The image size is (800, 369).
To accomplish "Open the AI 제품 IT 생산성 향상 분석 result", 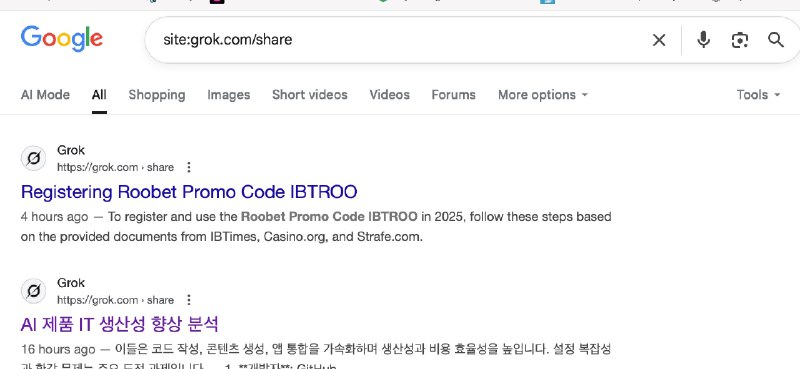I will pos(119,324).
